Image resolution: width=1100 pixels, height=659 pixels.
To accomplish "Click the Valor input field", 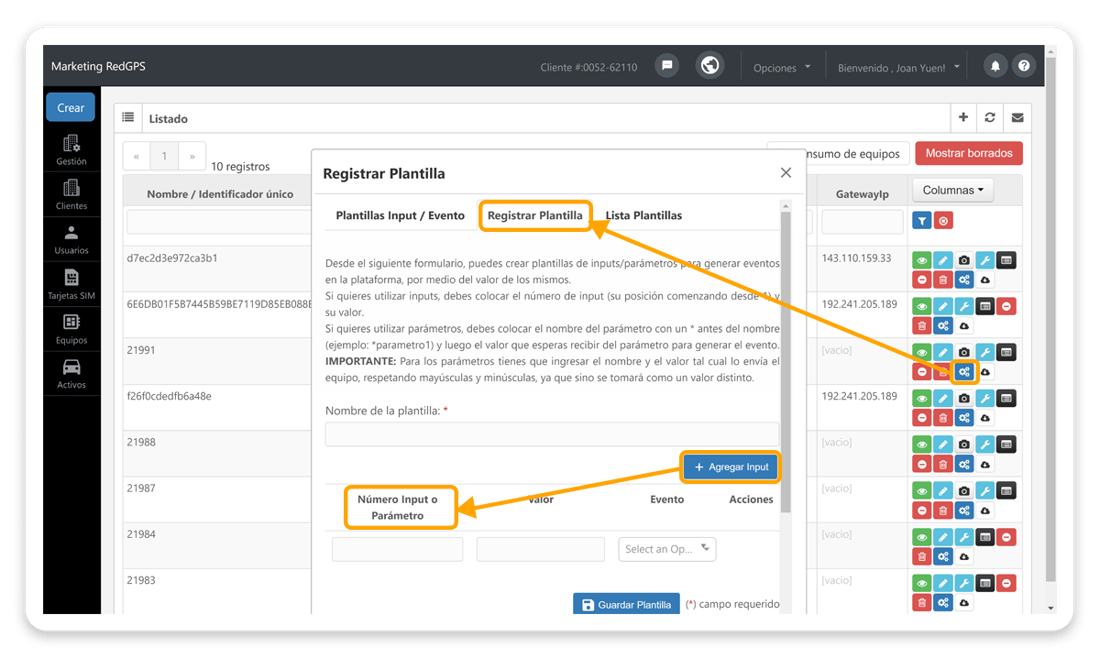I will pos(540,549).
